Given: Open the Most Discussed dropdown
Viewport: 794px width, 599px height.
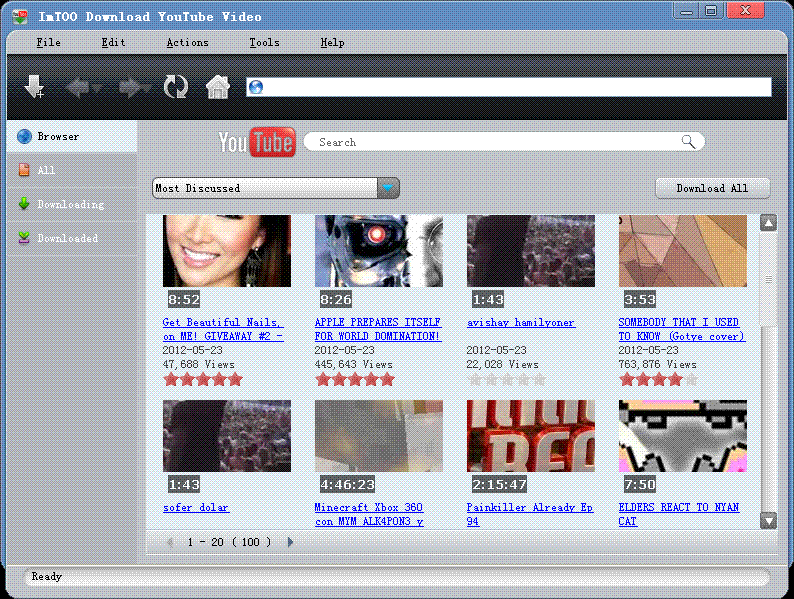Looking at the screenshot, I should coord(388,188).
